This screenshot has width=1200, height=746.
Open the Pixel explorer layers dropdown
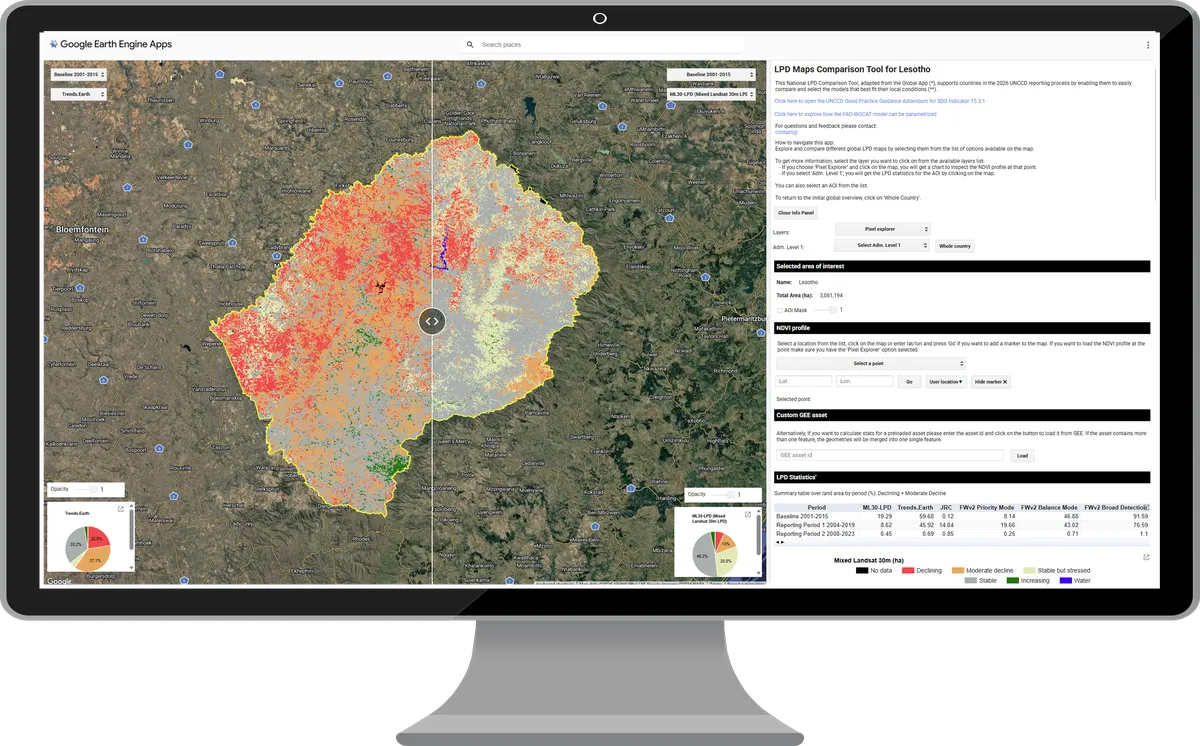pos(882,229)
